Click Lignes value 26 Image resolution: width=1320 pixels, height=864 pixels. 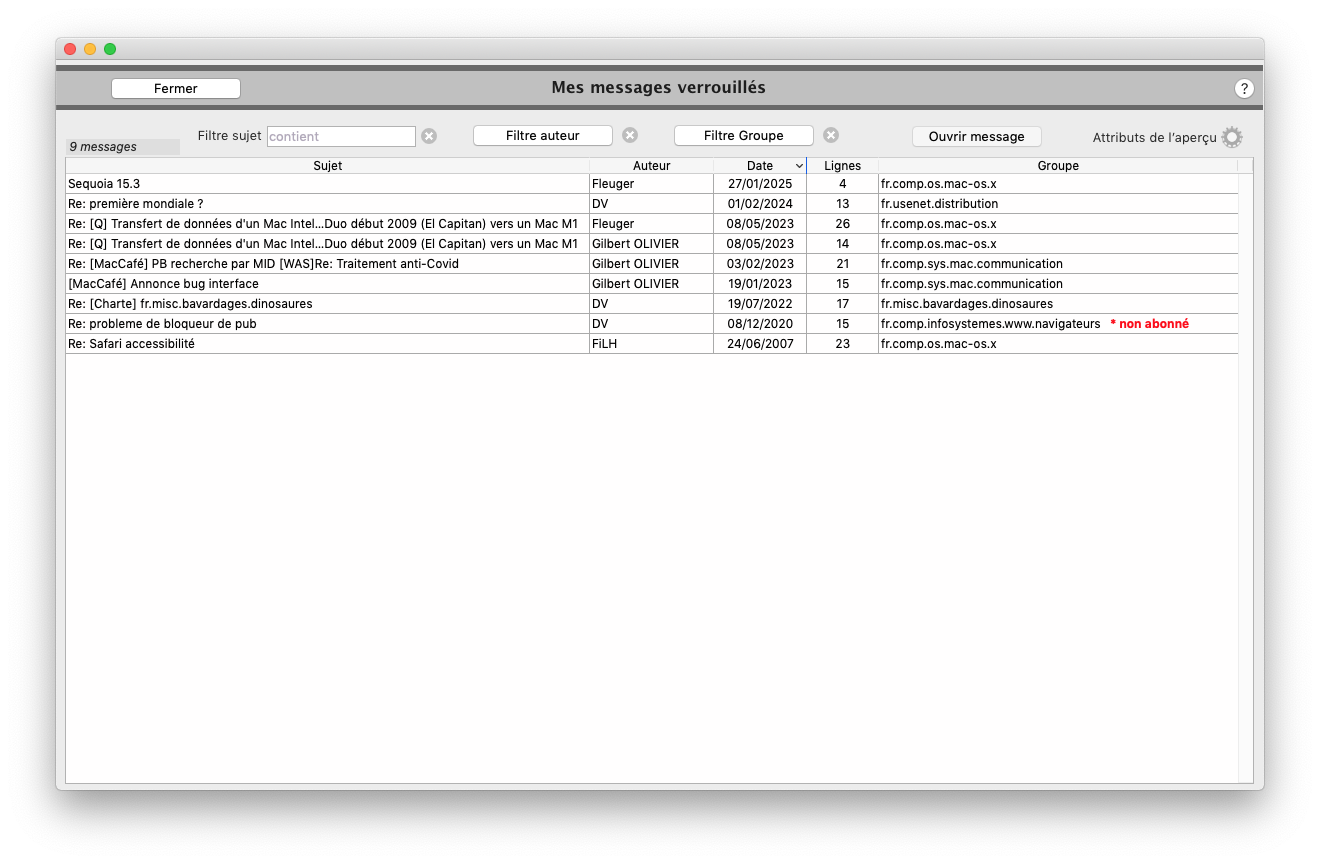pyautogui.click(x=842, y=224)
